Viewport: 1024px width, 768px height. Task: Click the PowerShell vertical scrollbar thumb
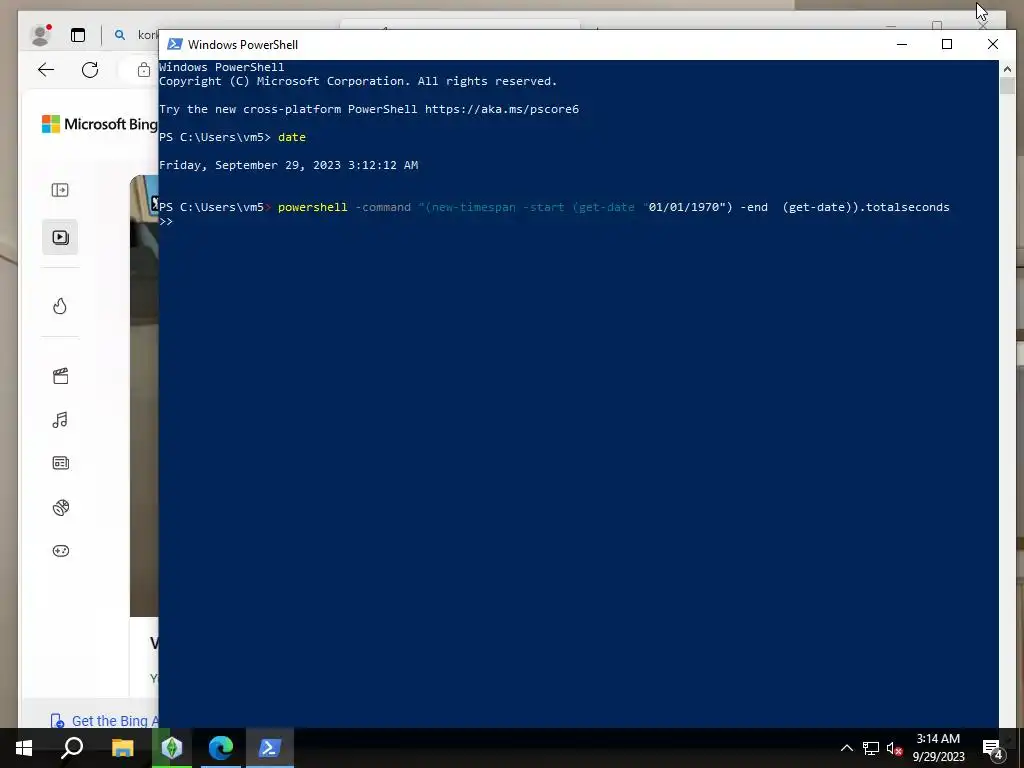(1006, 86)
